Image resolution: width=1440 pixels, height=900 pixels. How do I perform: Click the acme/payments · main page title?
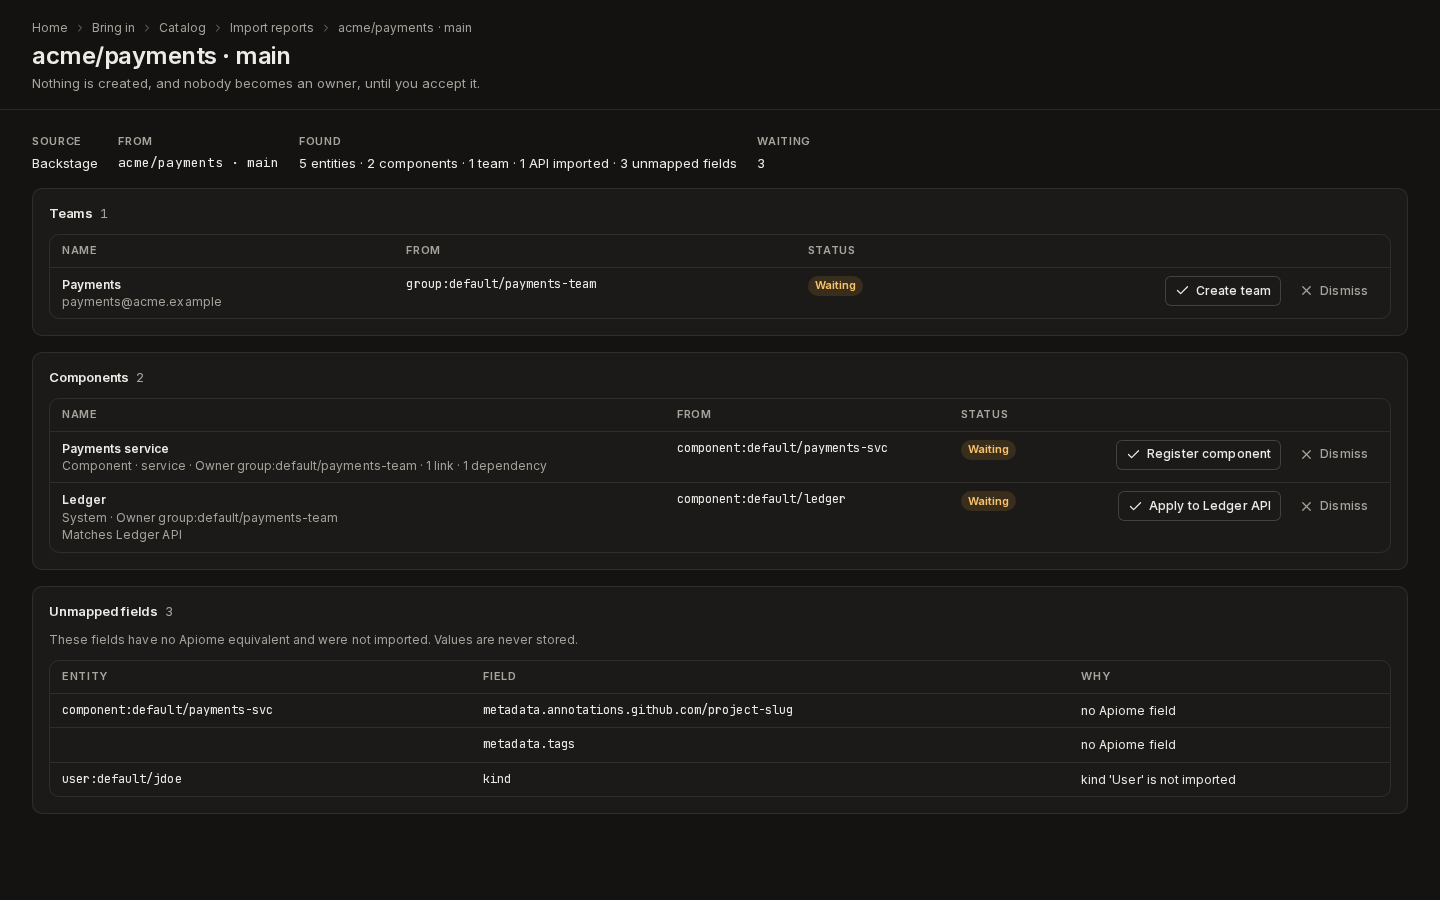click(161, 56)
